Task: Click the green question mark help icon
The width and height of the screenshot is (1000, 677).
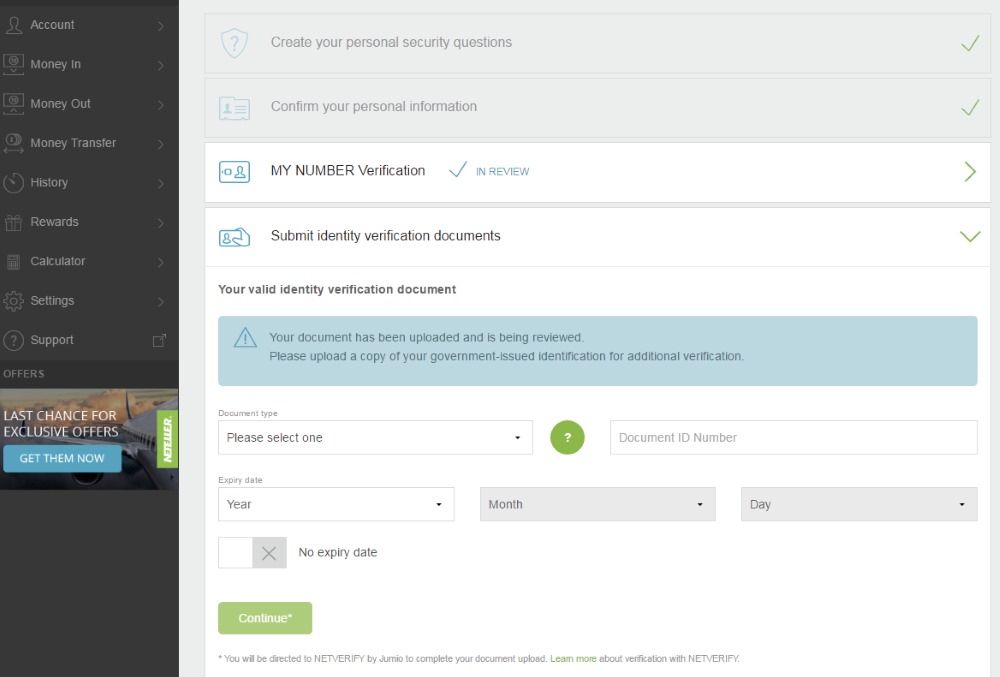Action: [567, 438]
